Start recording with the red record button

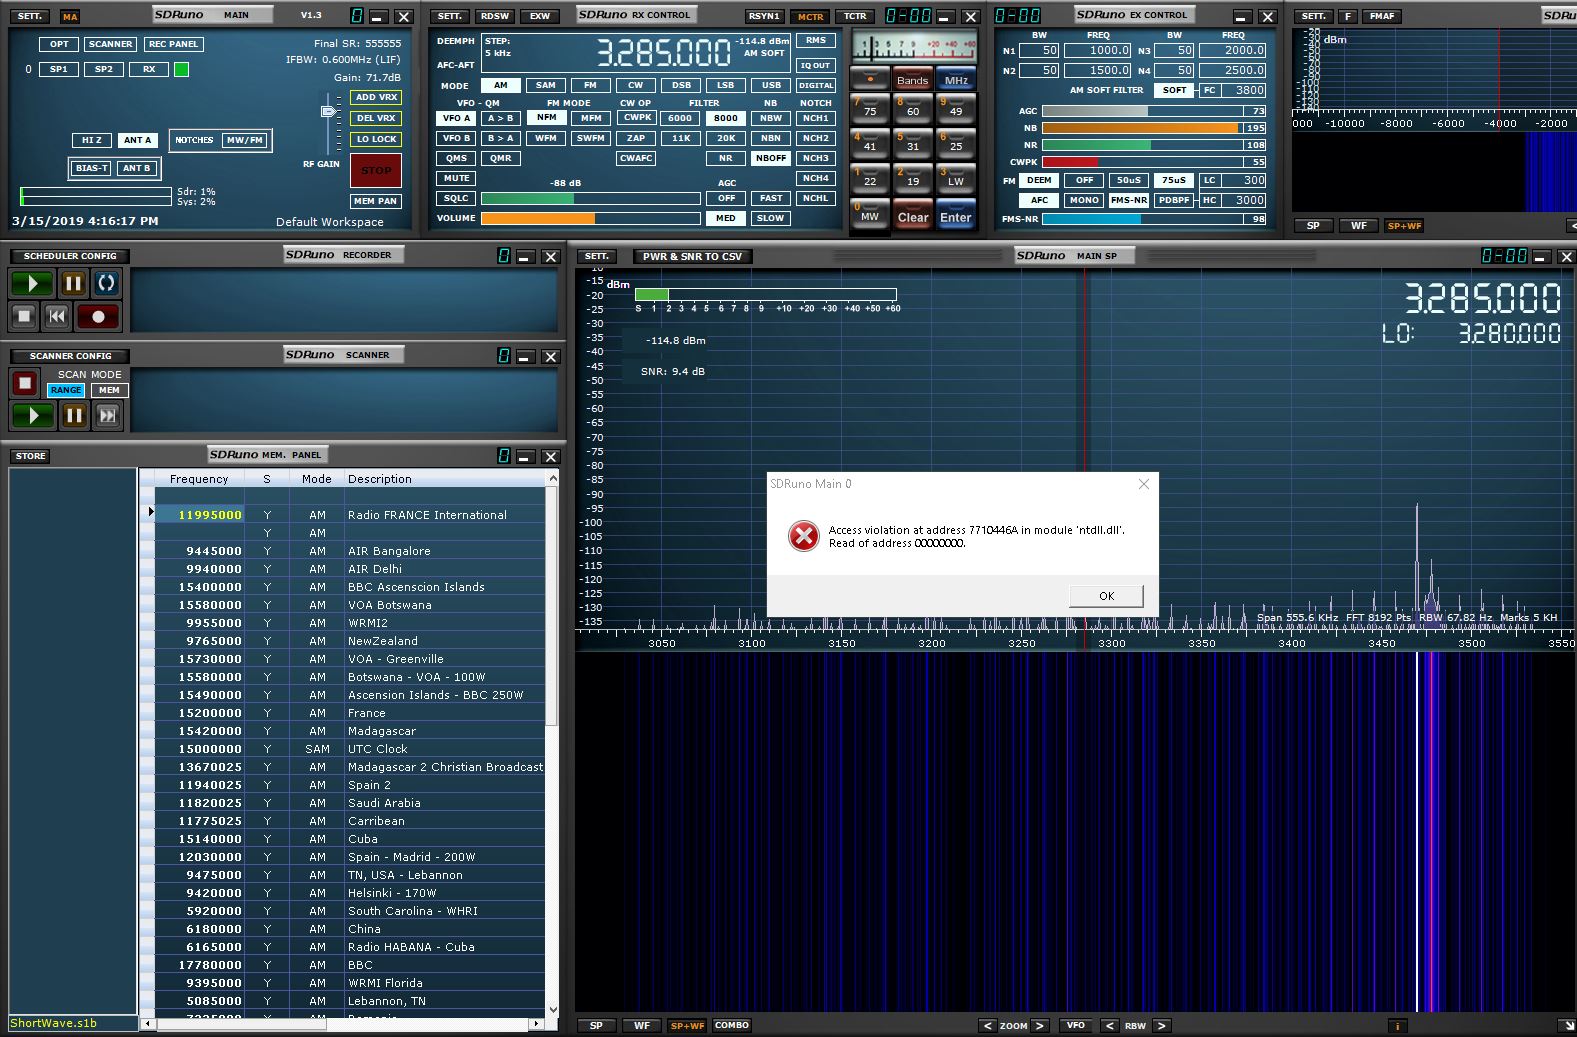(x=98, y=316)
